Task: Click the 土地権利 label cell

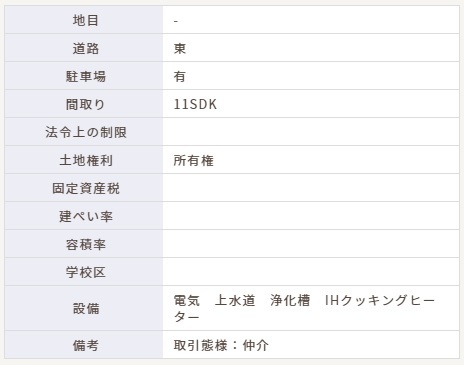Action: click(84, 160)
